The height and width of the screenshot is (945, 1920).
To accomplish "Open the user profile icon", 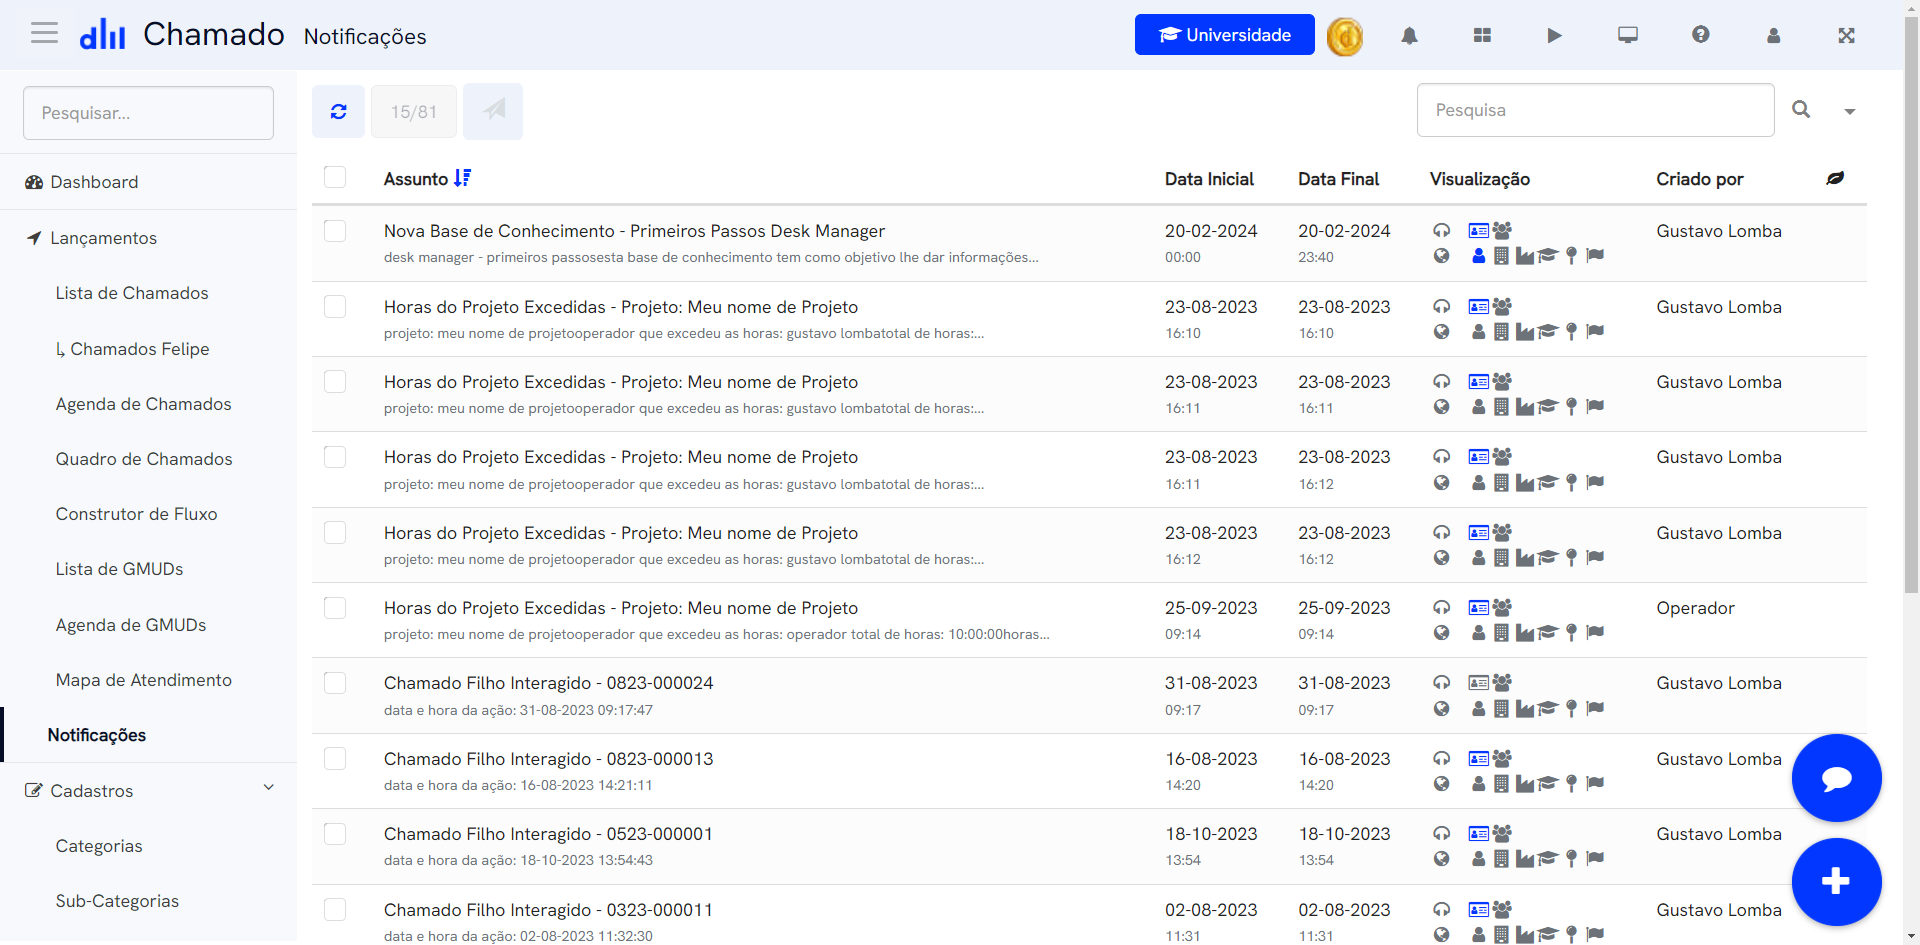I will coord(1773,36).
